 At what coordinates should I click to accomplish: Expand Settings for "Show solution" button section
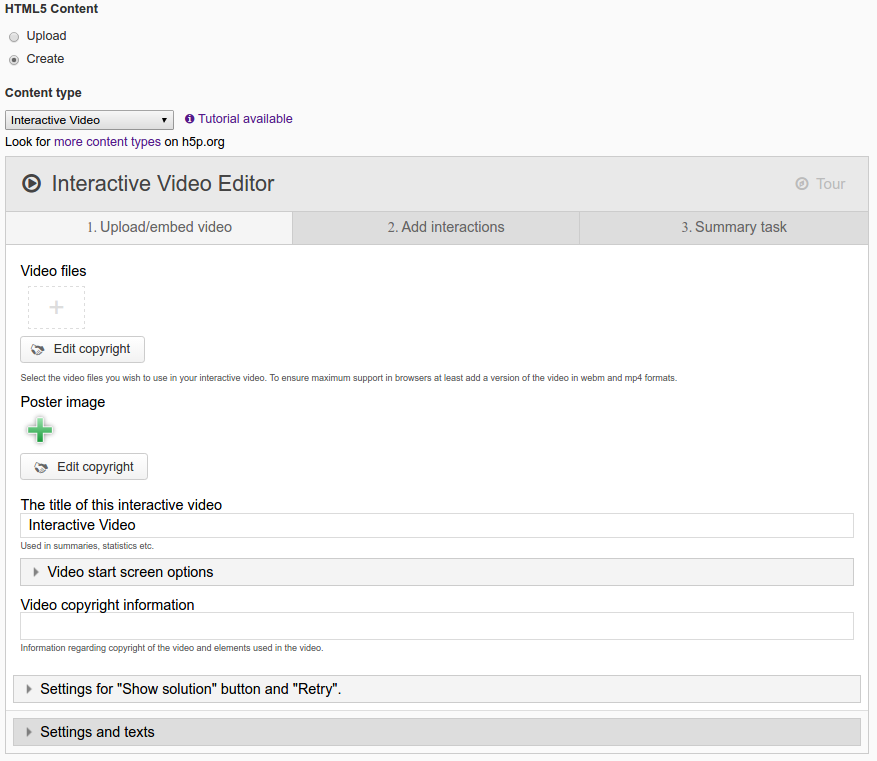point(437,689)
